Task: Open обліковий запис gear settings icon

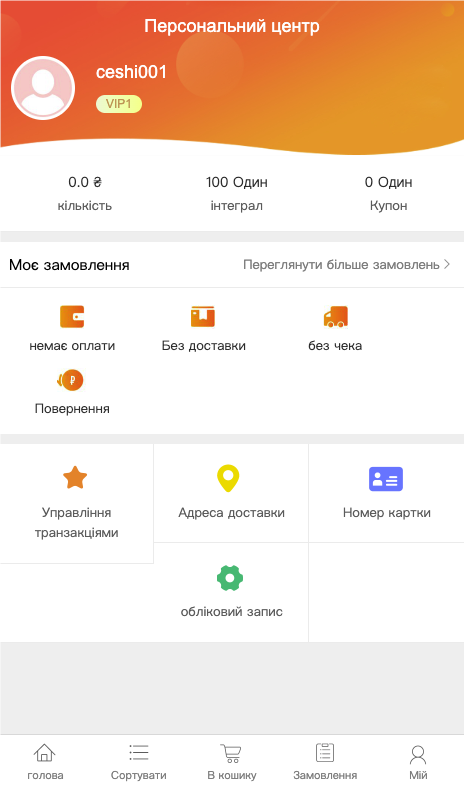Action: tap(230, 578)
